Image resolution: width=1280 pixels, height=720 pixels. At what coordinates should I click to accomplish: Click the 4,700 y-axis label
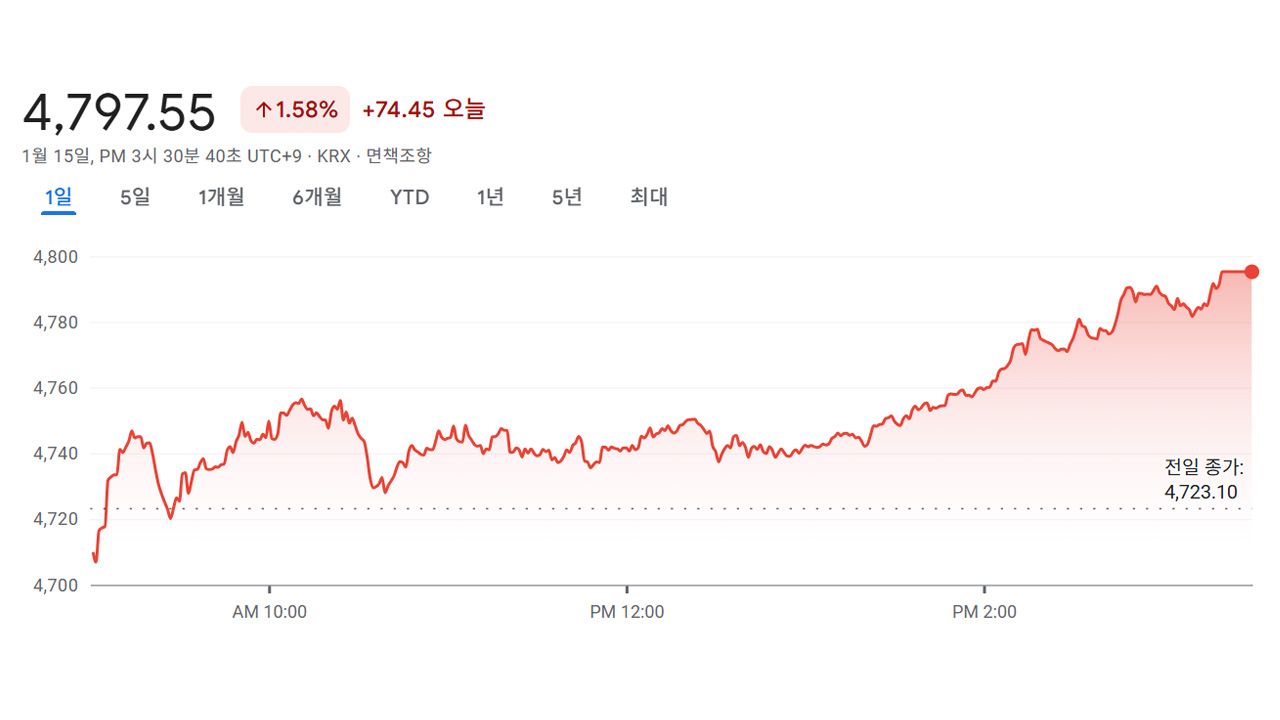coord(56,585)
